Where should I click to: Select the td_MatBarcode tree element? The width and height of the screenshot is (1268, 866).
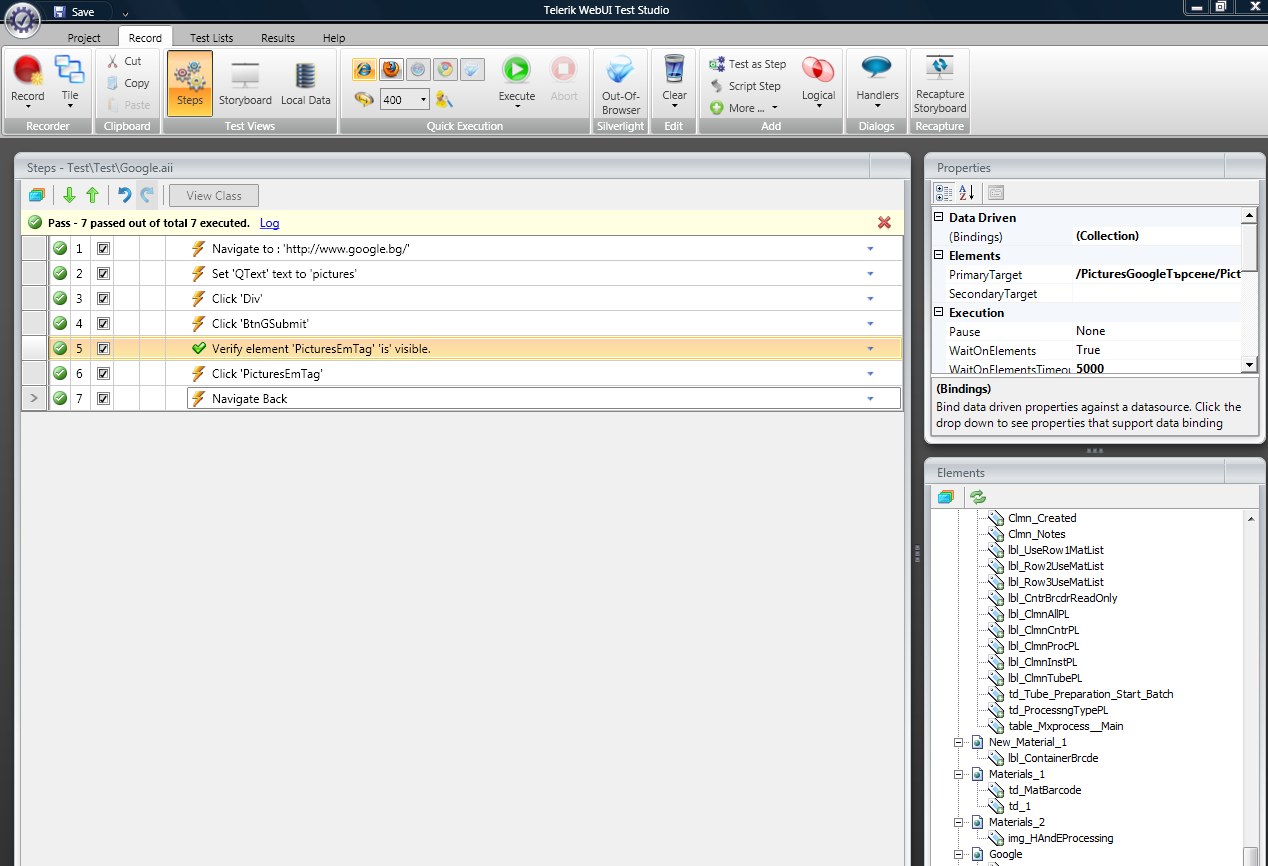(x=1044, y=790)
